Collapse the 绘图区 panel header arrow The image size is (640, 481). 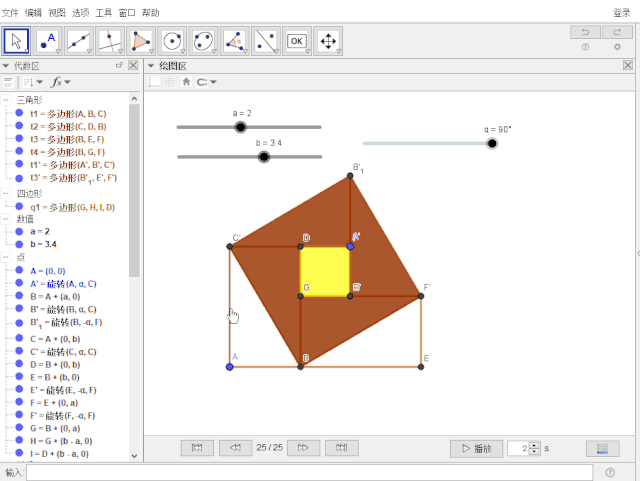point(151,66)
